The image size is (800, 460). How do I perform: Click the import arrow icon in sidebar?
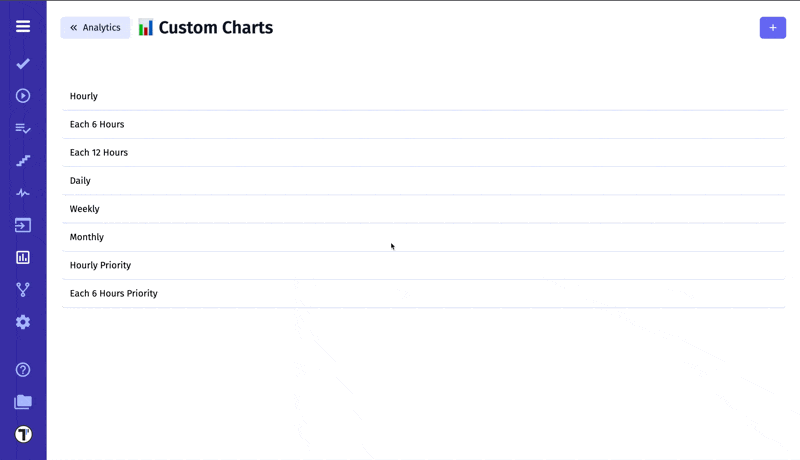(23, 225)
